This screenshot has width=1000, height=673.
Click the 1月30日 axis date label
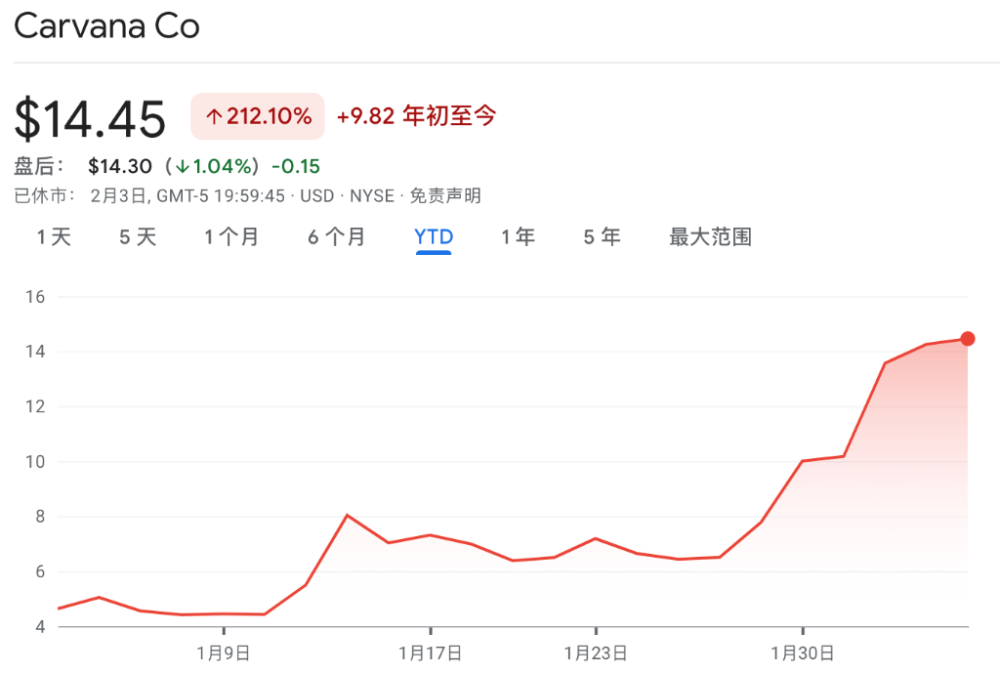[802, 653]
